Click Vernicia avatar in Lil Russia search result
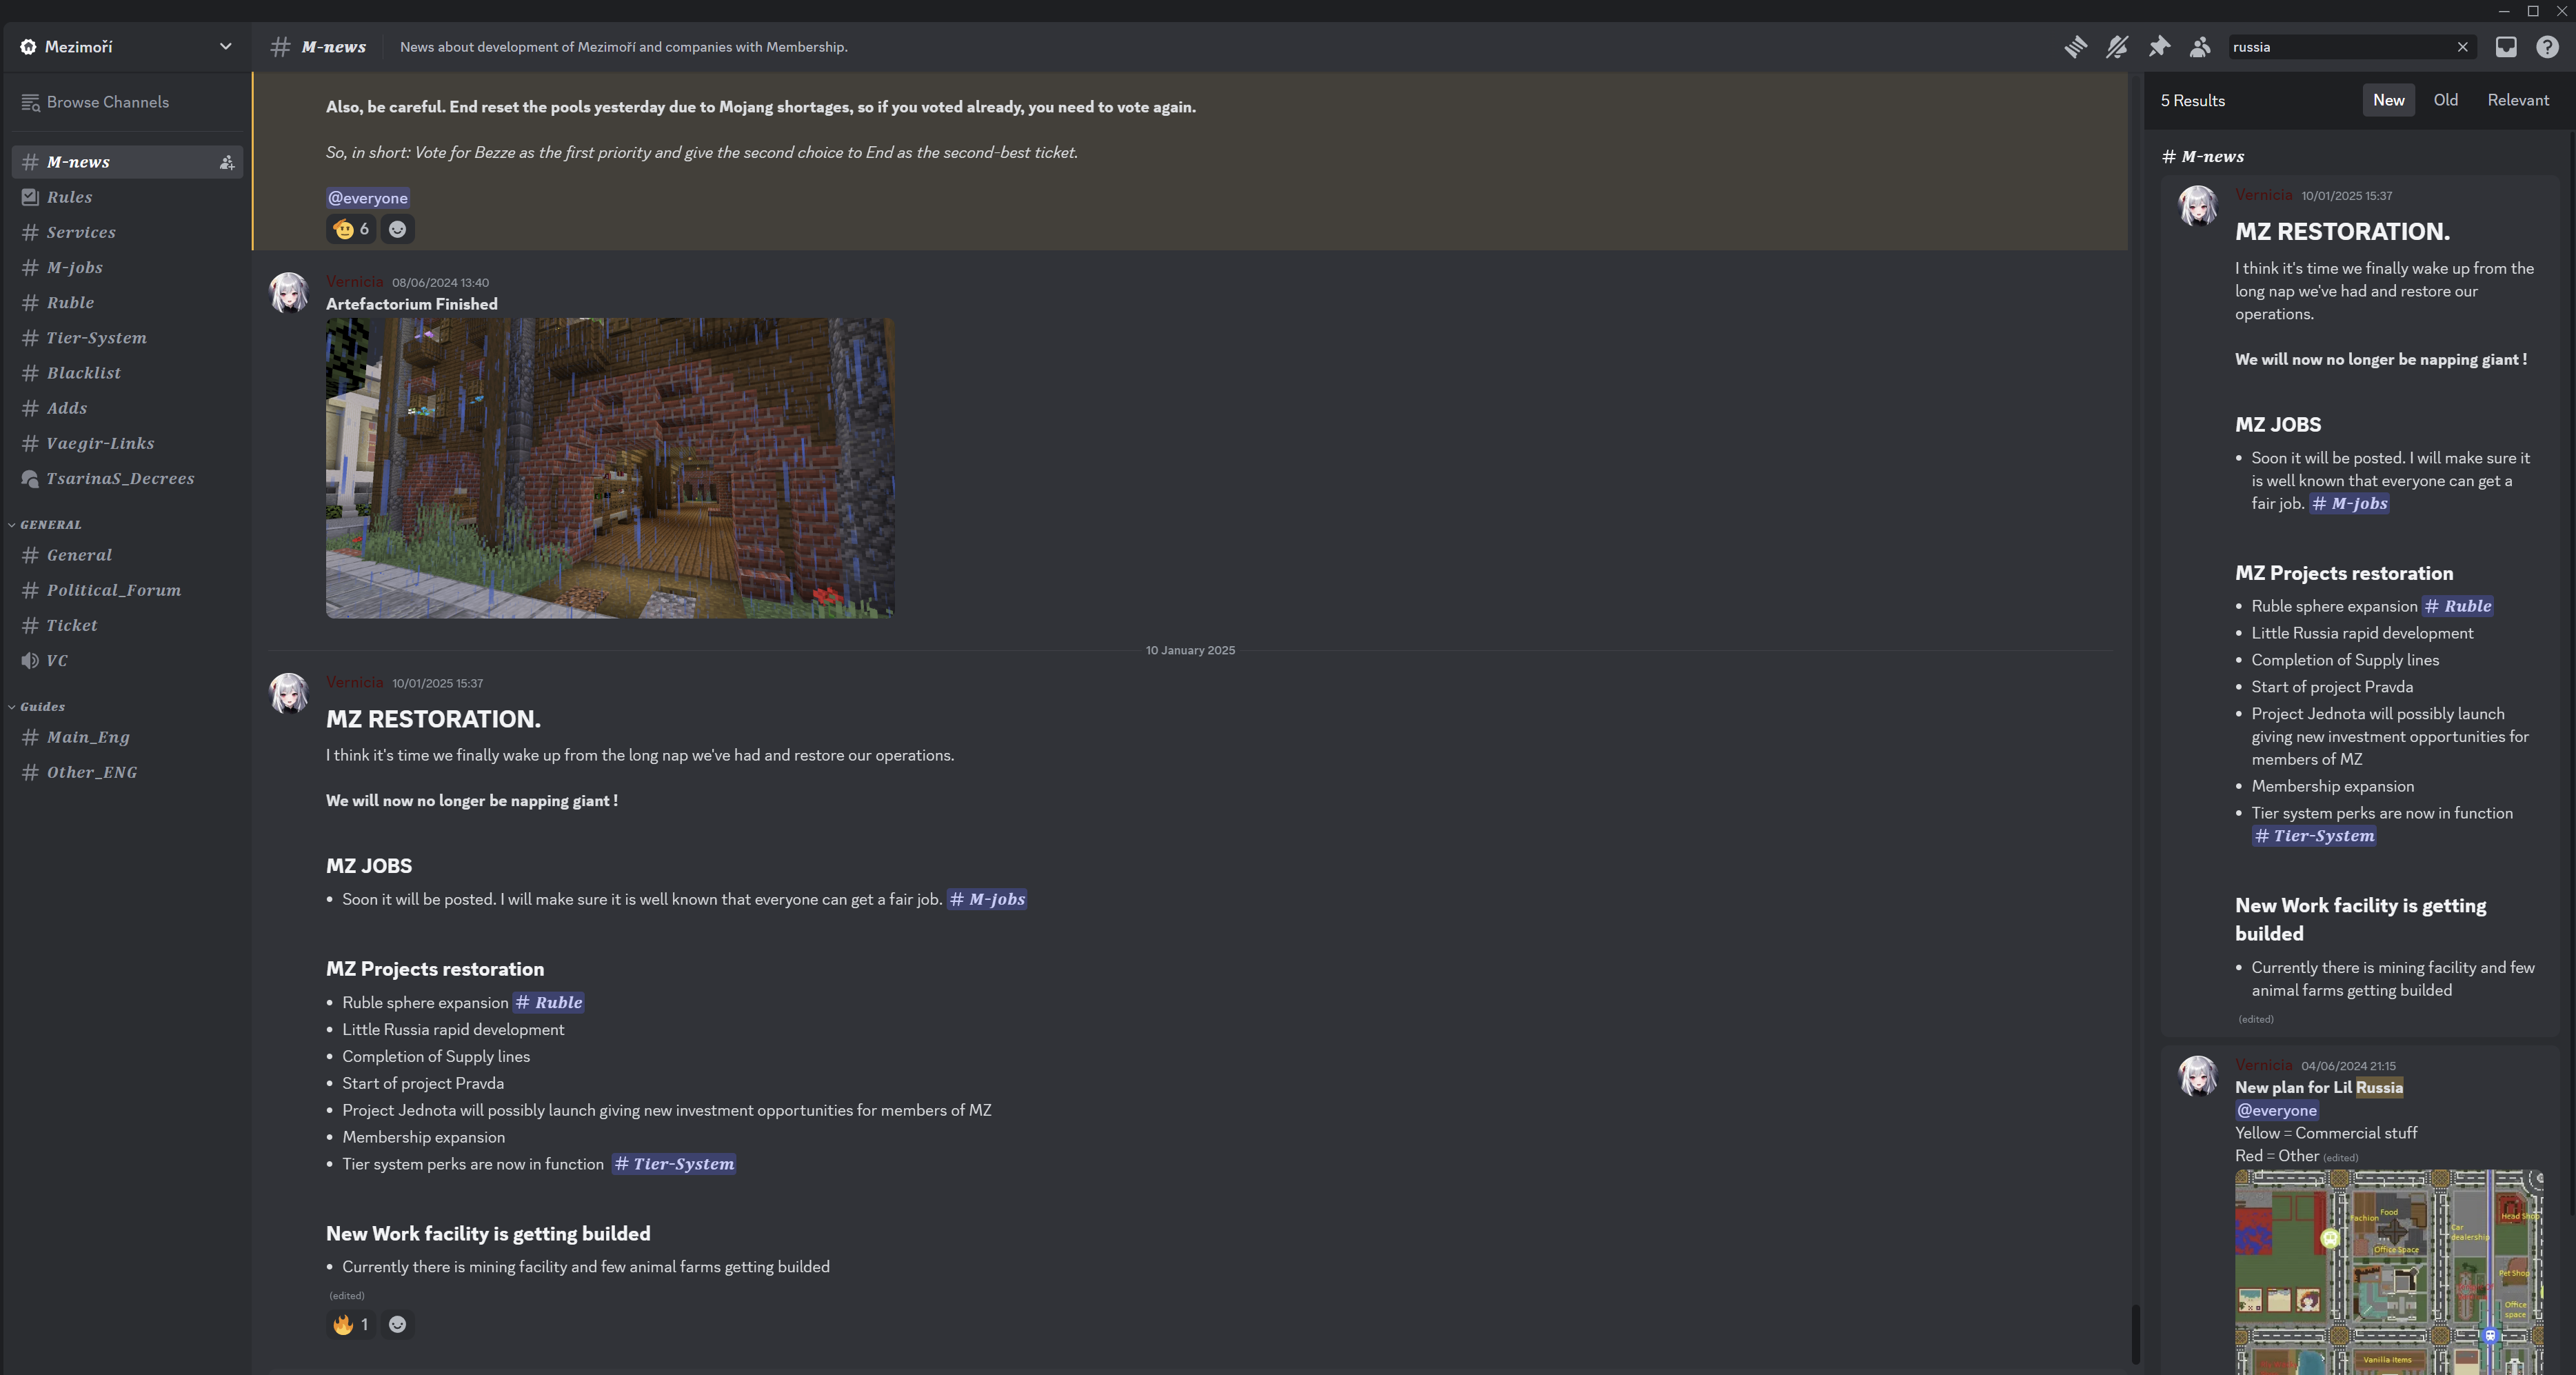The image size is (2576, 1375). click(x=2198, y=1076)
